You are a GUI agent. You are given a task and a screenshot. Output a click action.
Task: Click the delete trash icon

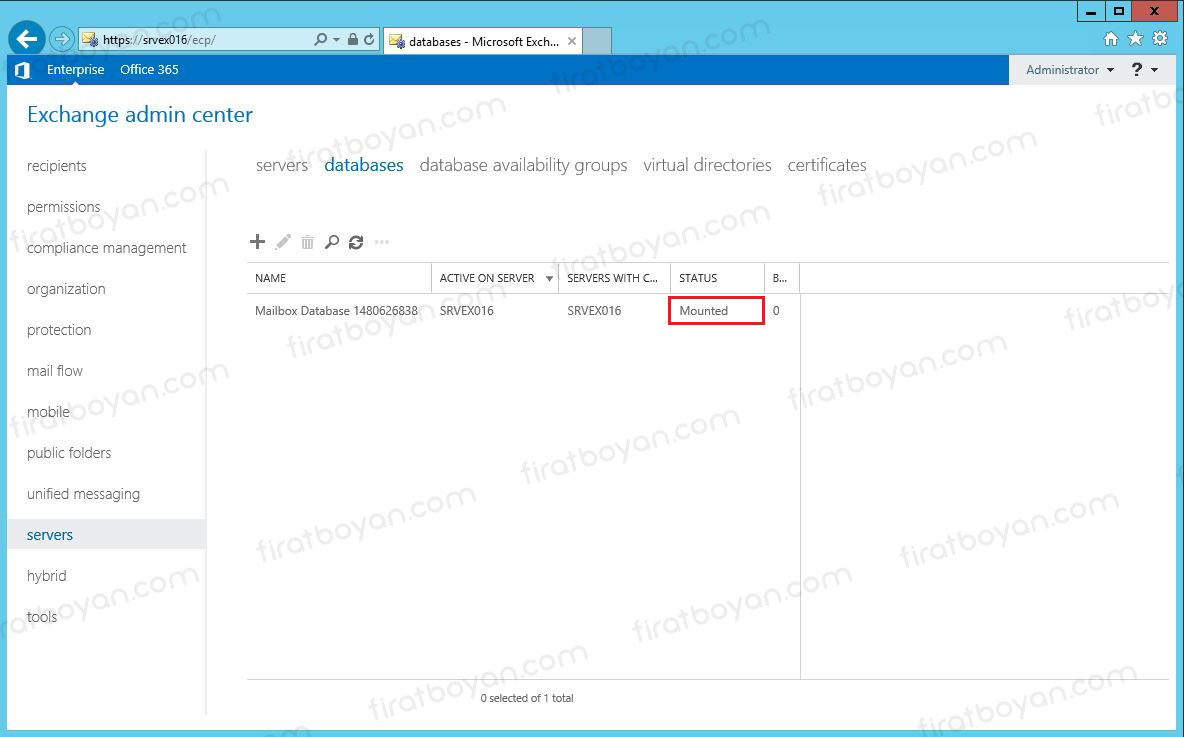coord(307,242)
